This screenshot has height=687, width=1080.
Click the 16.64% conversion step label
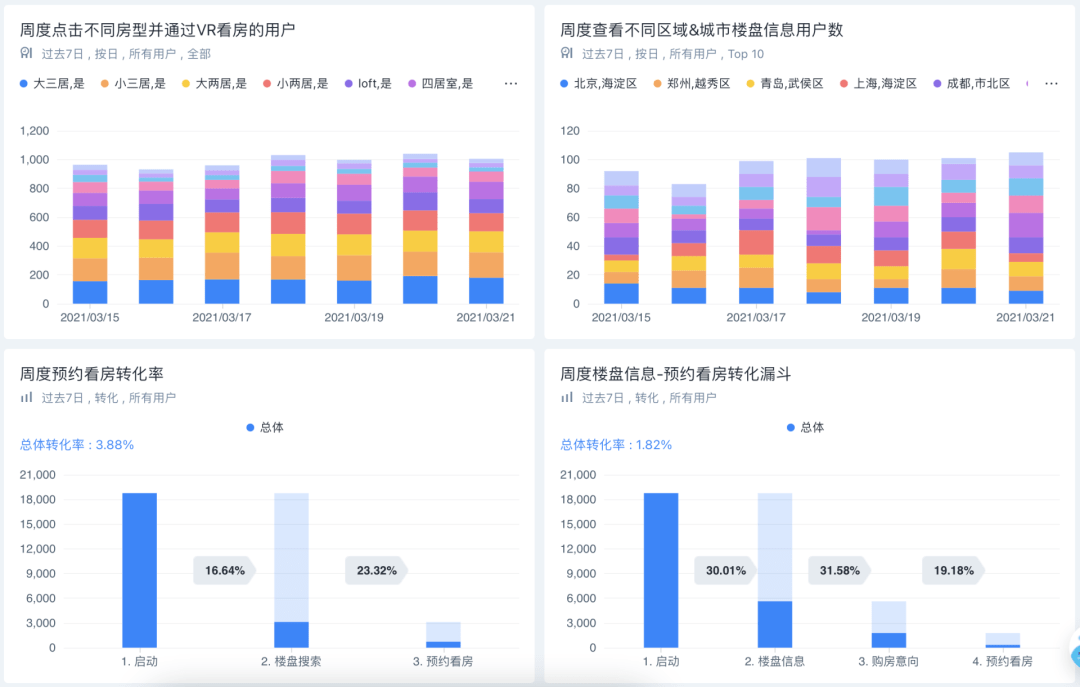click(x=225, y=571)
